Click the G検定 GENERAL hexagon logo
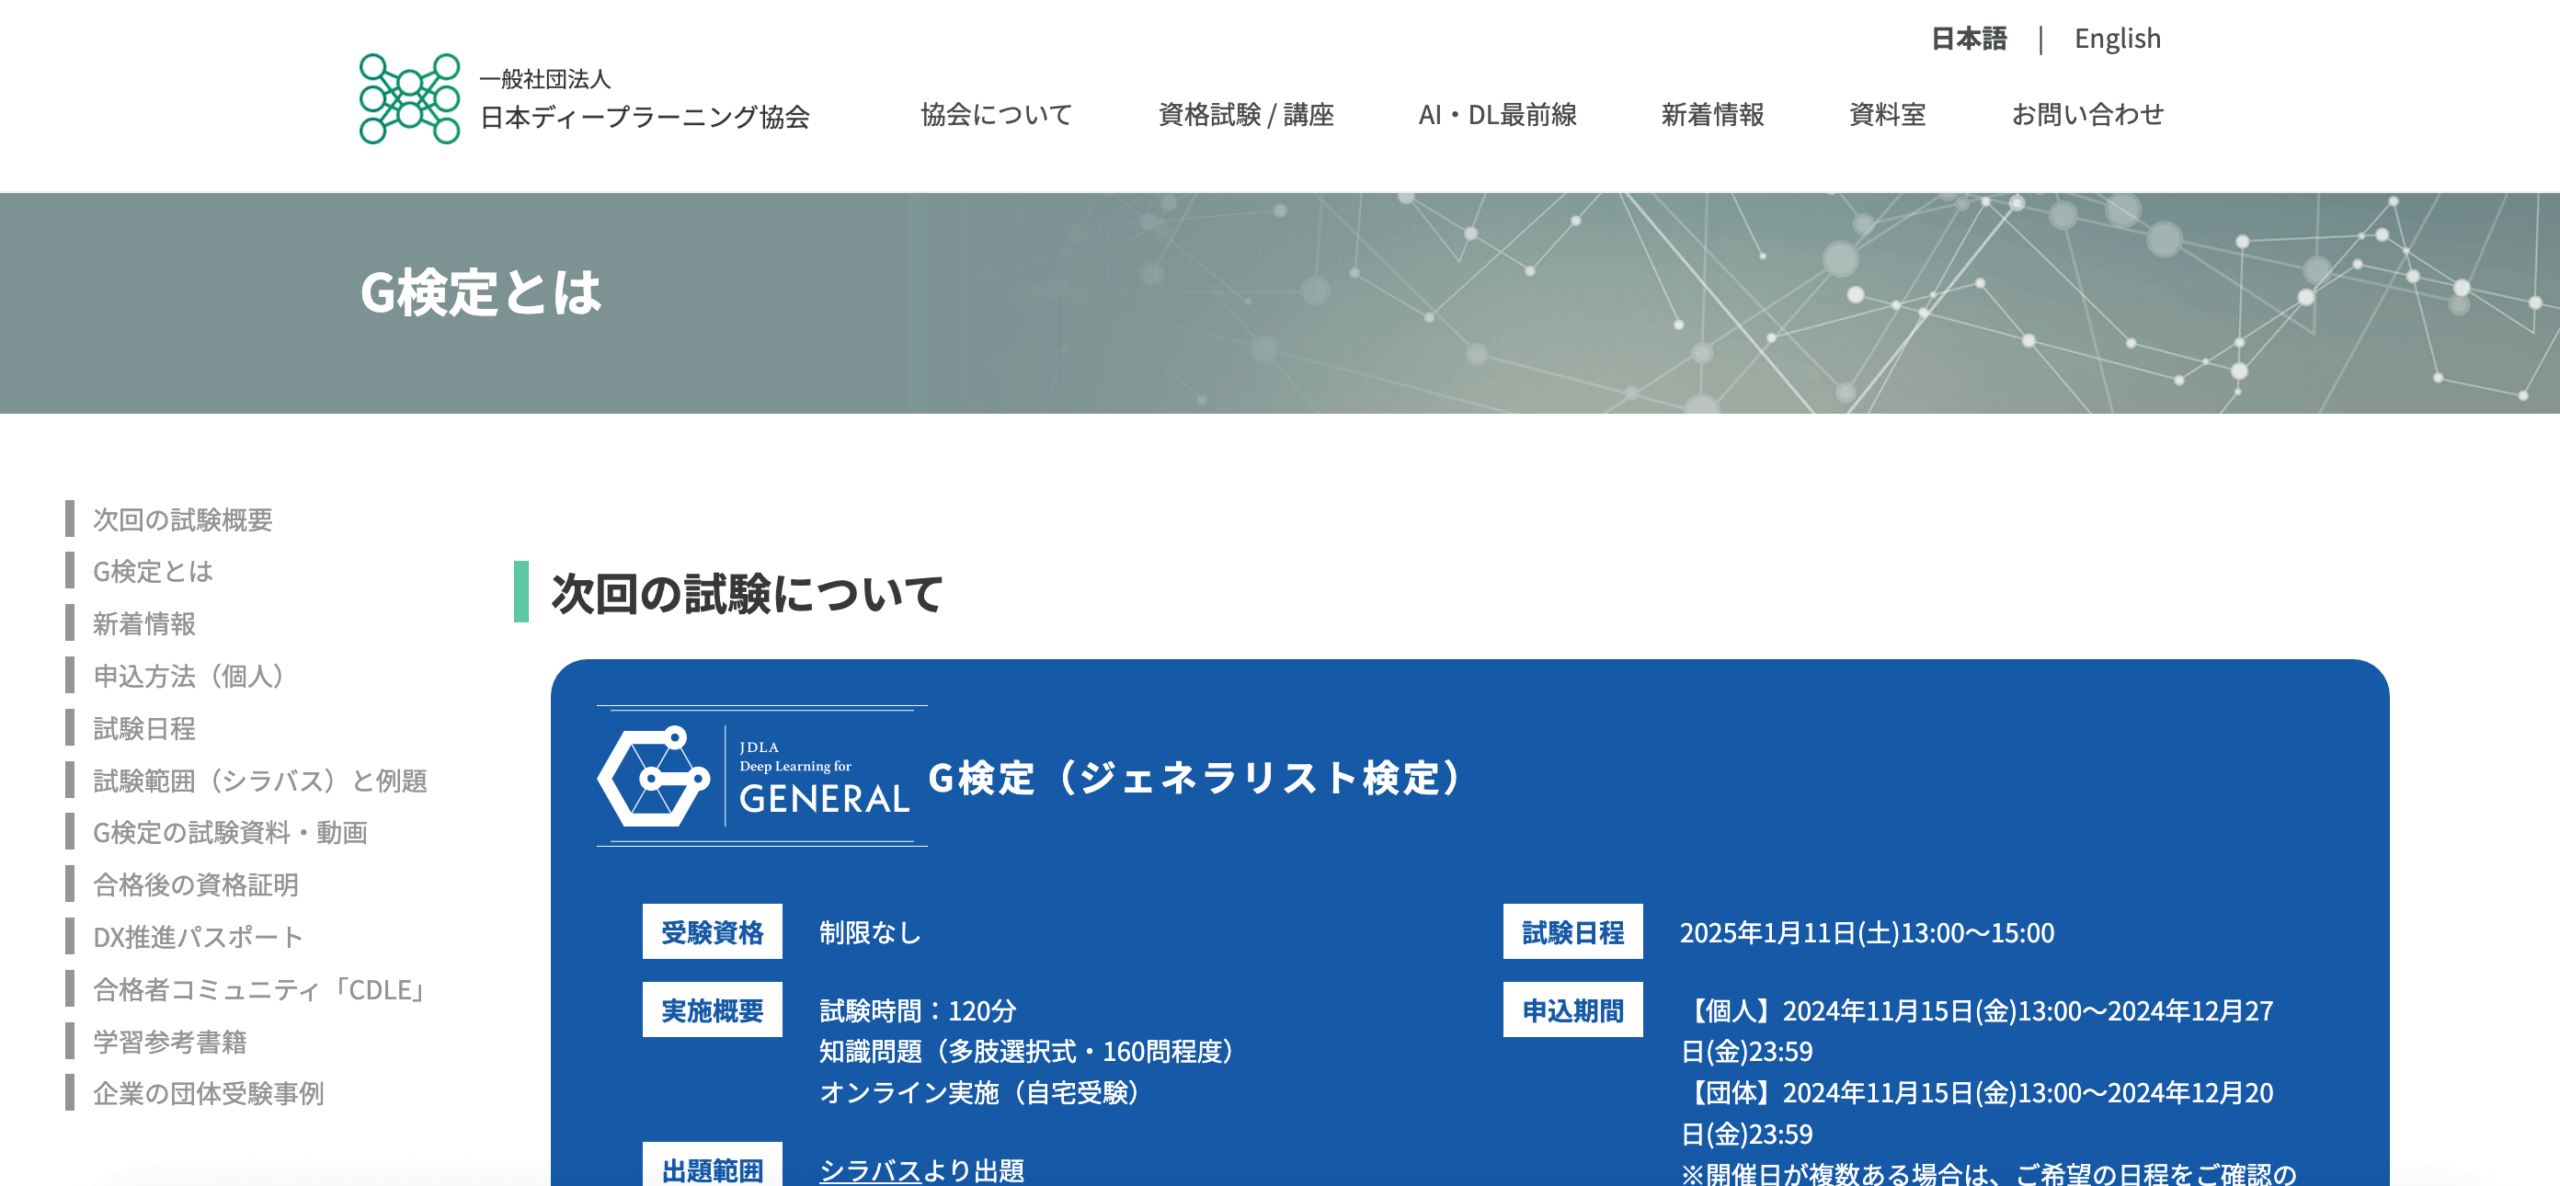Image resolution: width=2560 pixels, height=1186 pixels. click(x=655, y=776)
